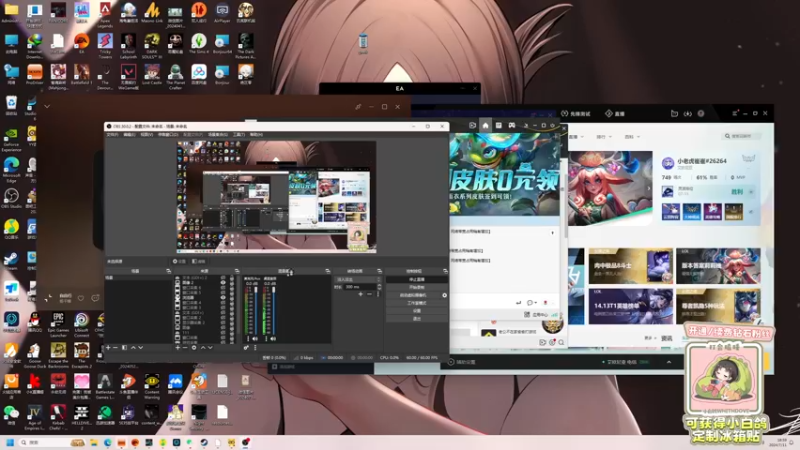Open the audio mixer menu dots
This screenshot has width=800, height=450.
tap(255, 347)
